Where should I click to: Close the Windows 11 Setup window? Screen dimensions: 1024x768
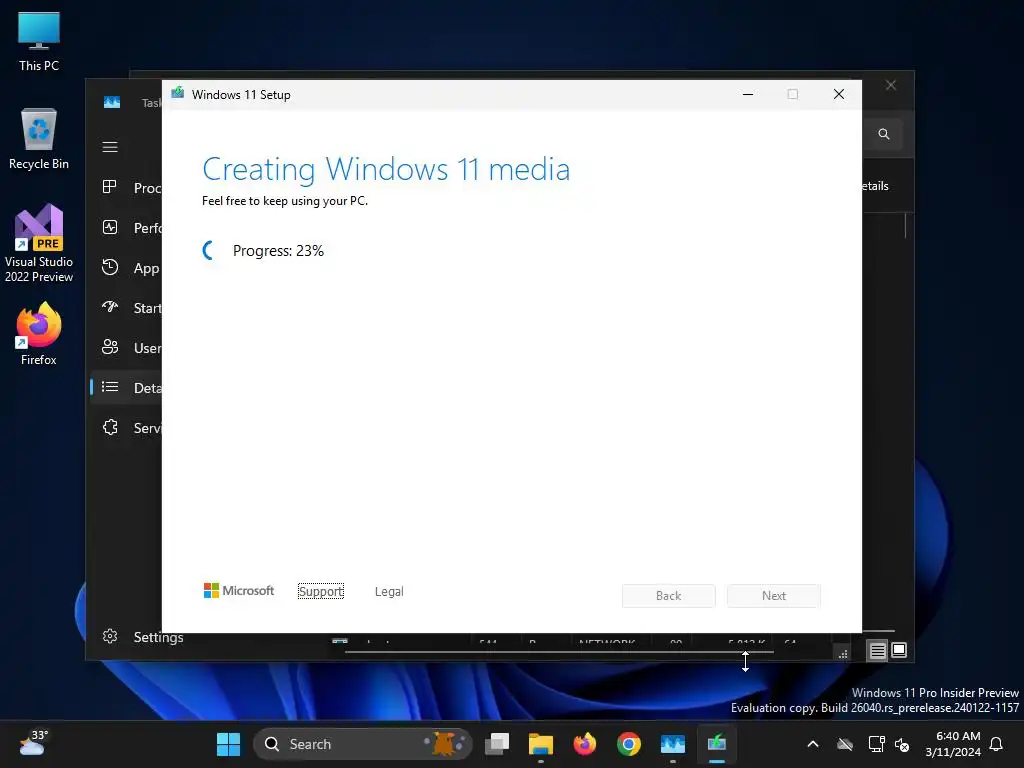[x=839, y=95]
